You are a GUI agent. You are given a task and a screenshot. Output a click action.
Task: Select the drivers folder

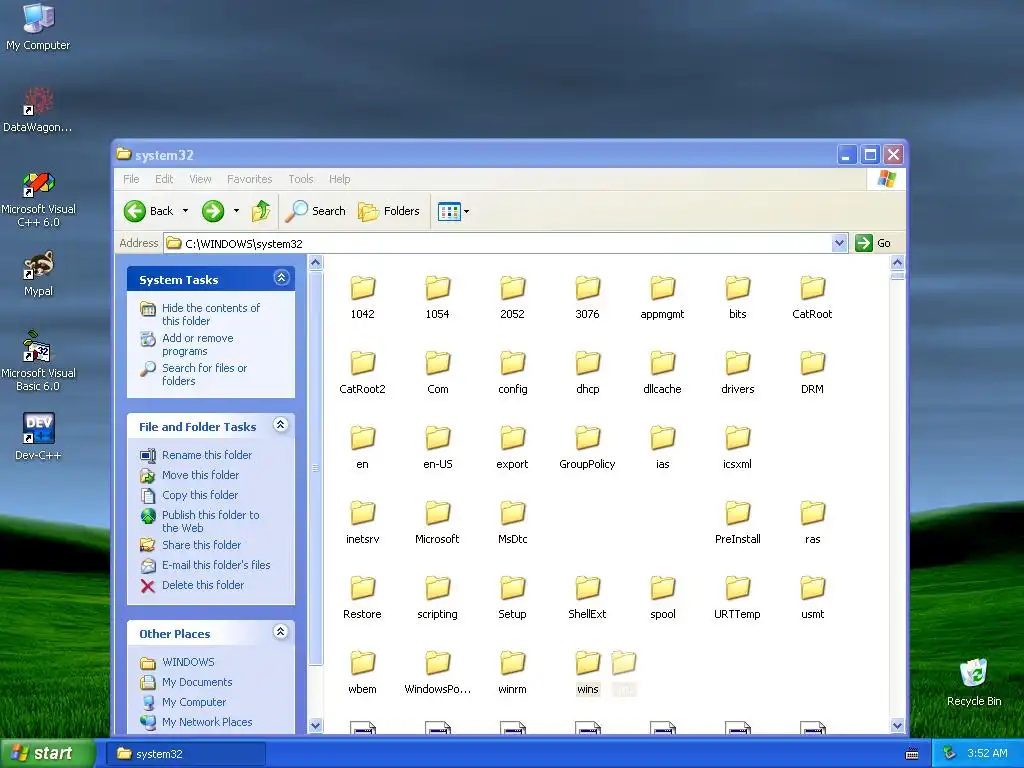(x=737, y=372)
